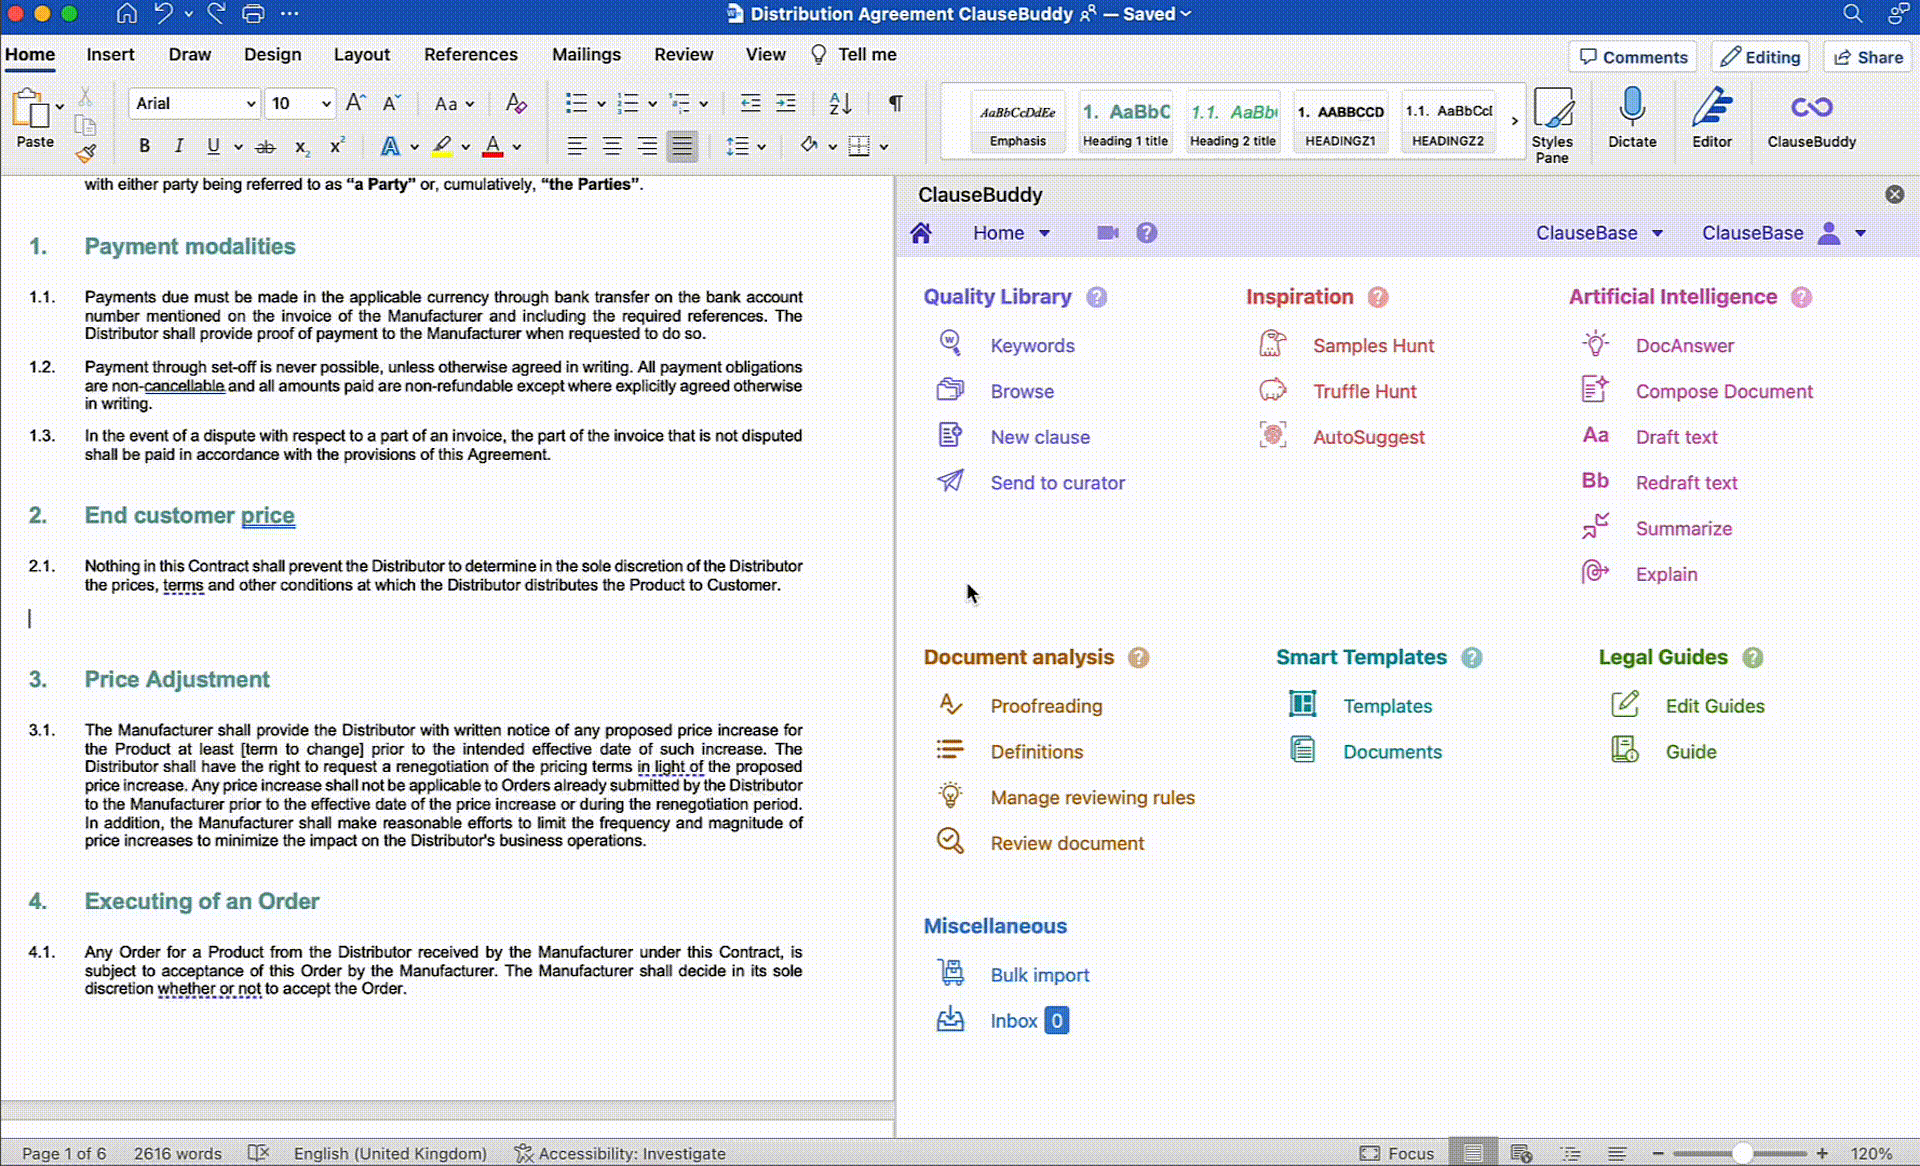Open the Styles Pane
This screenshot has height=1166, width=1920.
tap(1552, 125)
